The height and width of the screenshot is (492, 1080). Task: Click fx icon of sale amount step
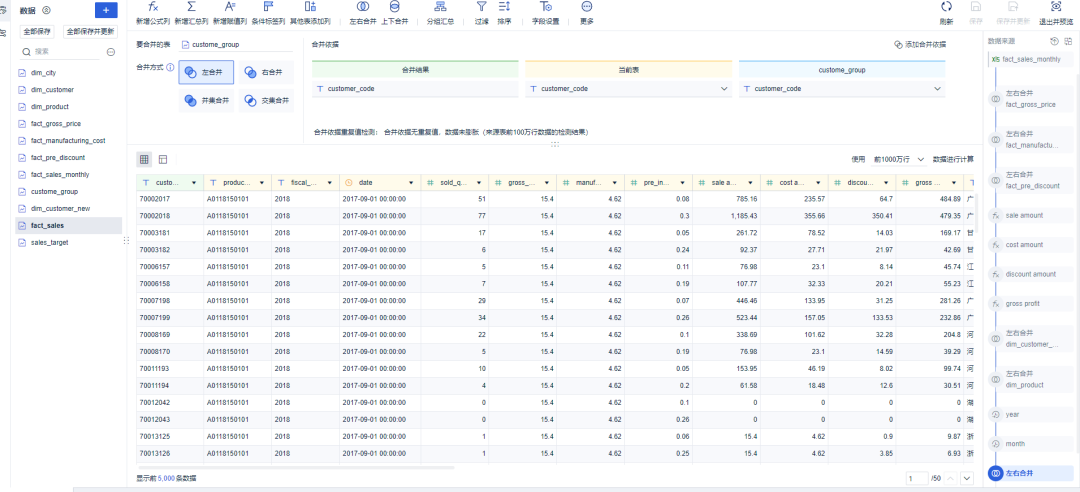tap(995, 216)
